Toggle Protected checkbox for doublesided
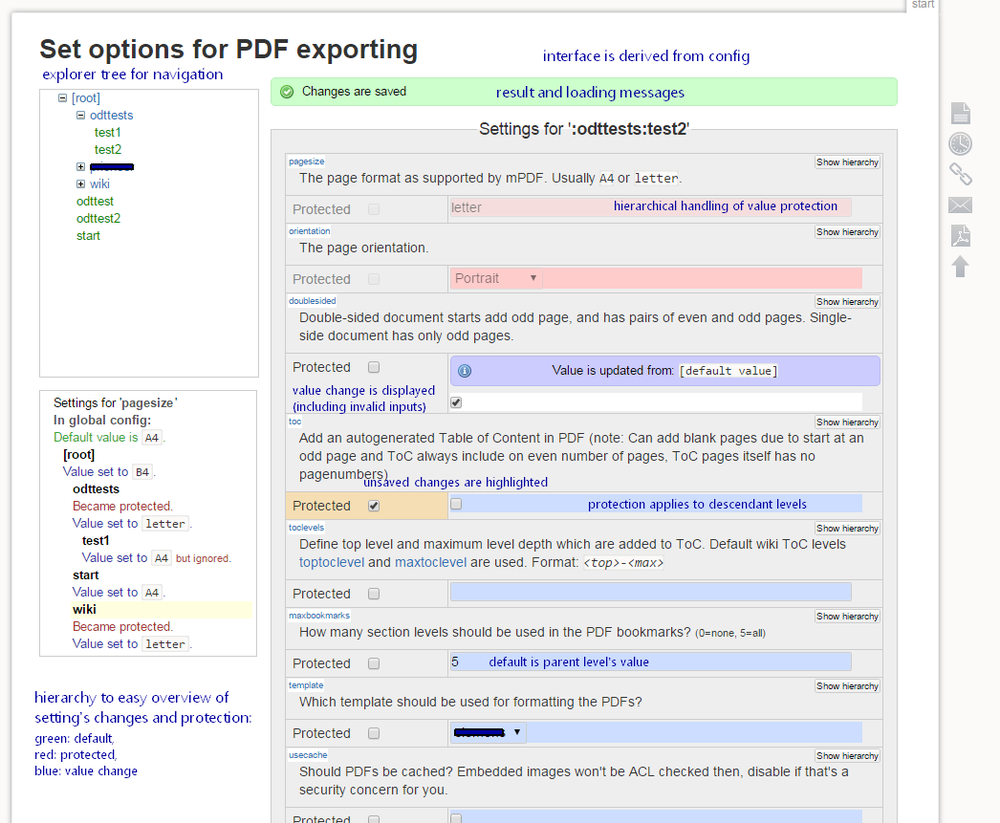 (374, 367)
